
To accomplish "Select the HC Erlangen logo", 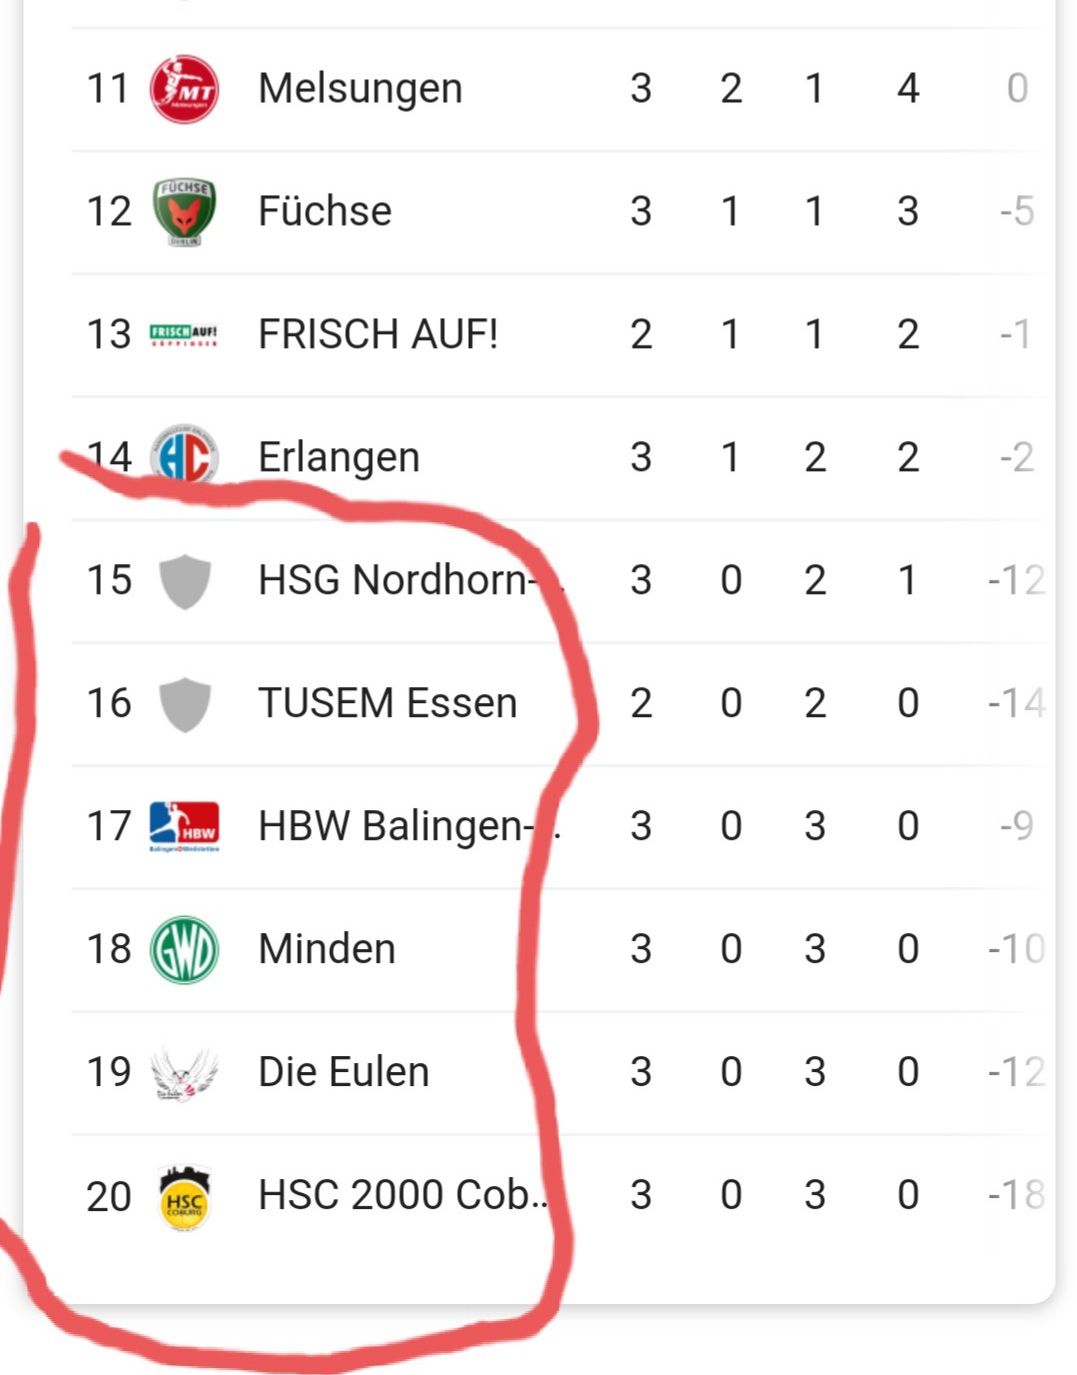I will point(184,457).
